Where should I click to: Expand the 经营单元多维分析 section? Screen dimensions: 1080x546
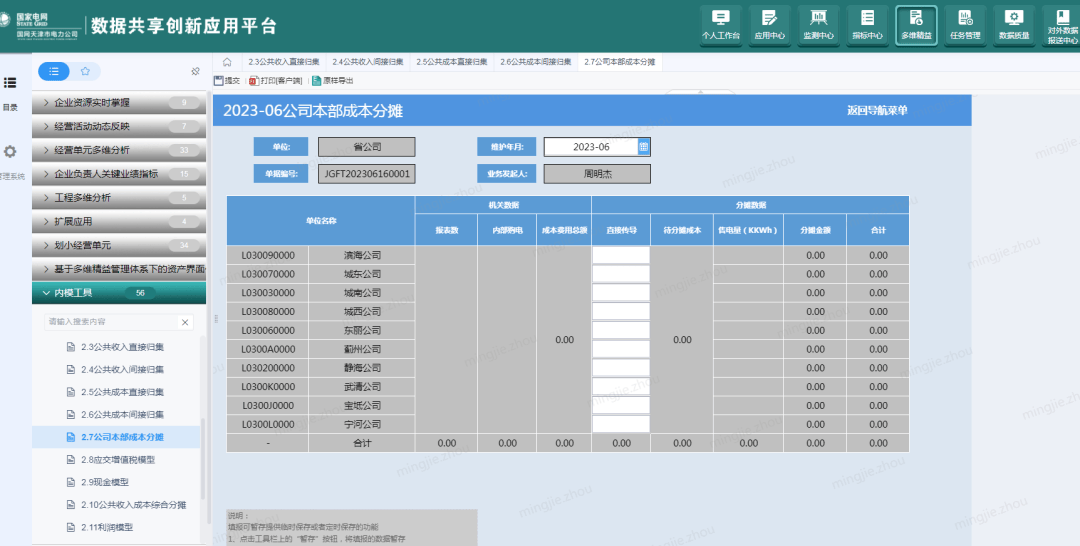(x=118, y=150)
